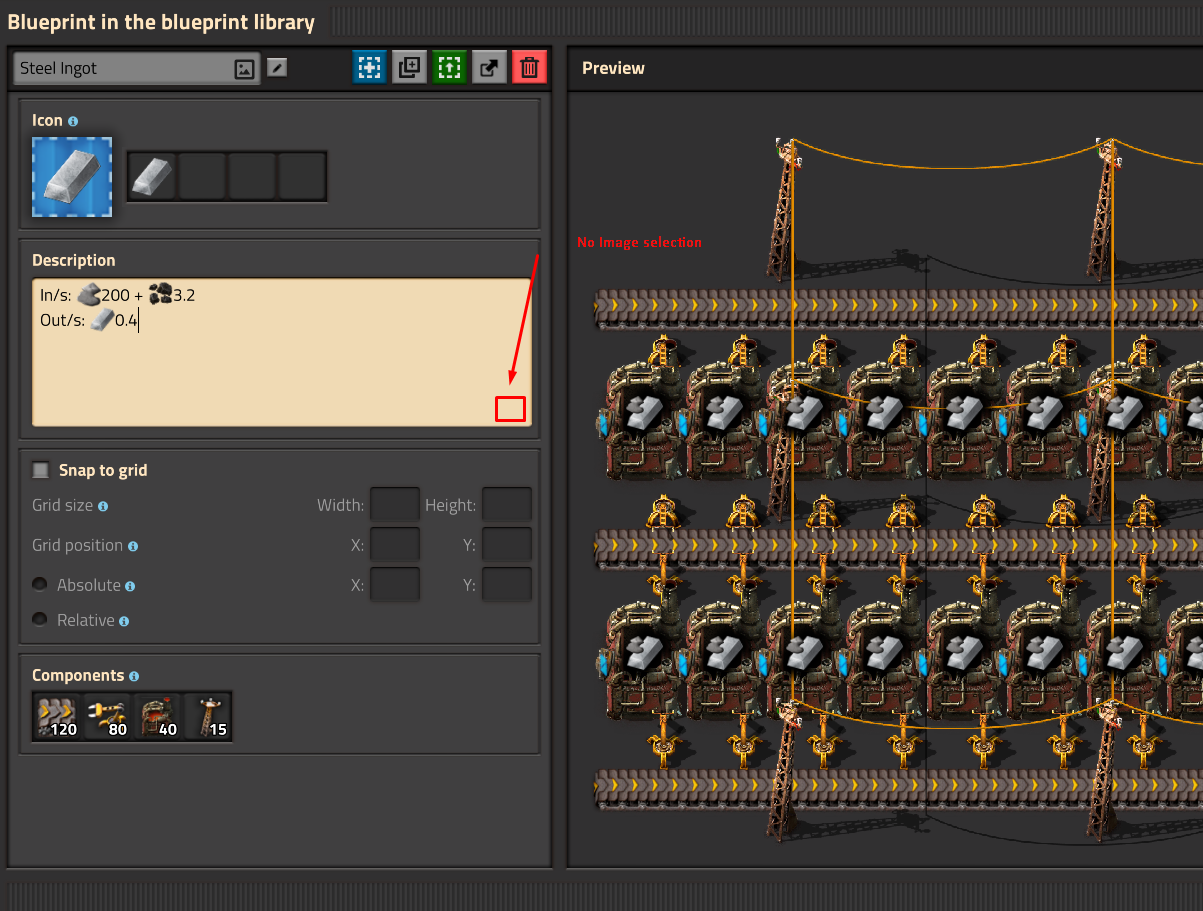Click coal icon in description text

point(160,294)
